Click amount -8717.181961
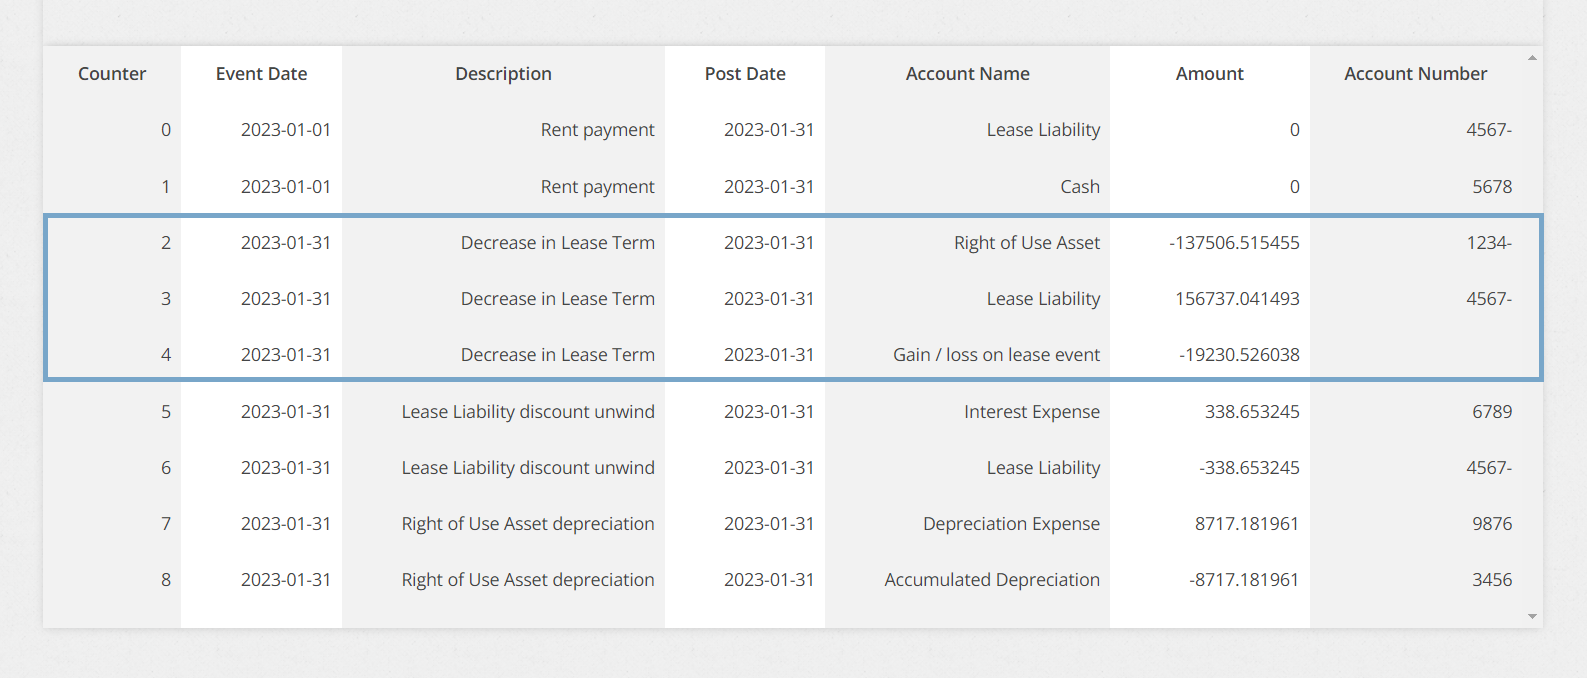1587x678 pixels. pyautogui.click(x=1243, y=580)
